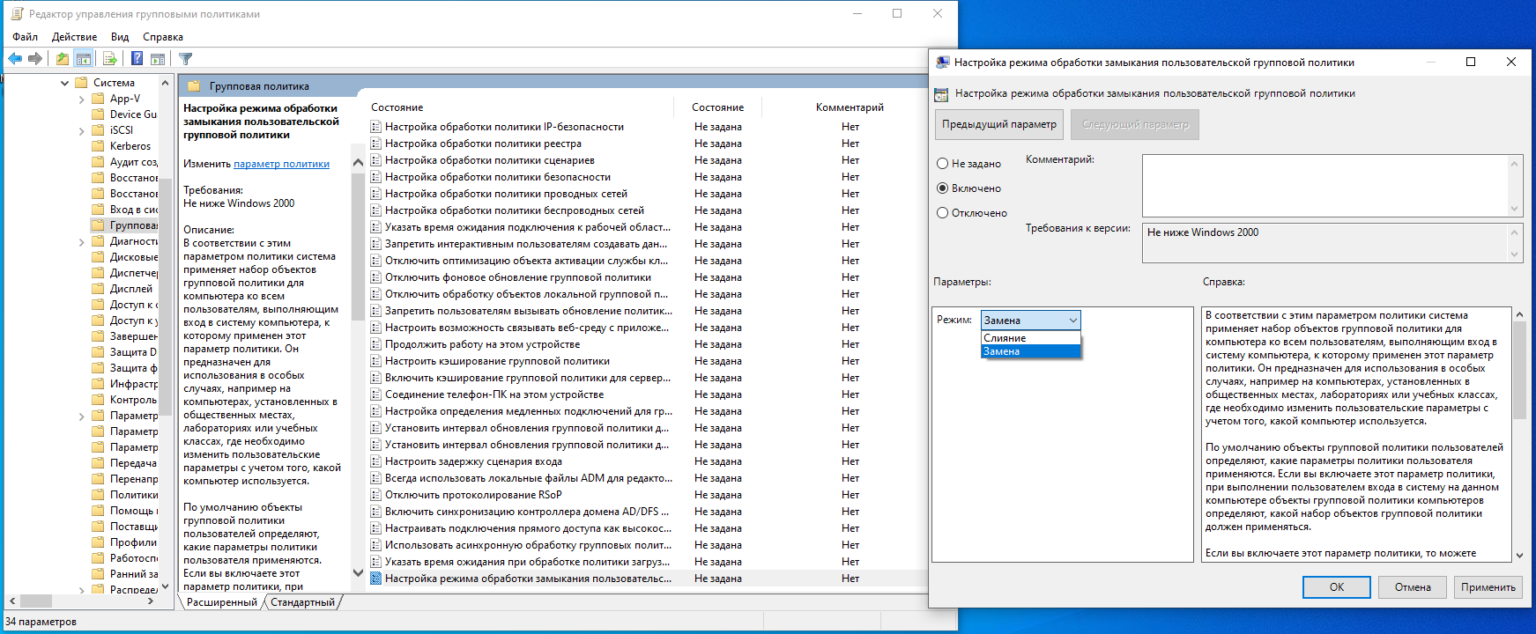Click icon of политики проводных сетей setting
Image resolution: width=1536 pixels, height=634 pixels.
point(376,194)
